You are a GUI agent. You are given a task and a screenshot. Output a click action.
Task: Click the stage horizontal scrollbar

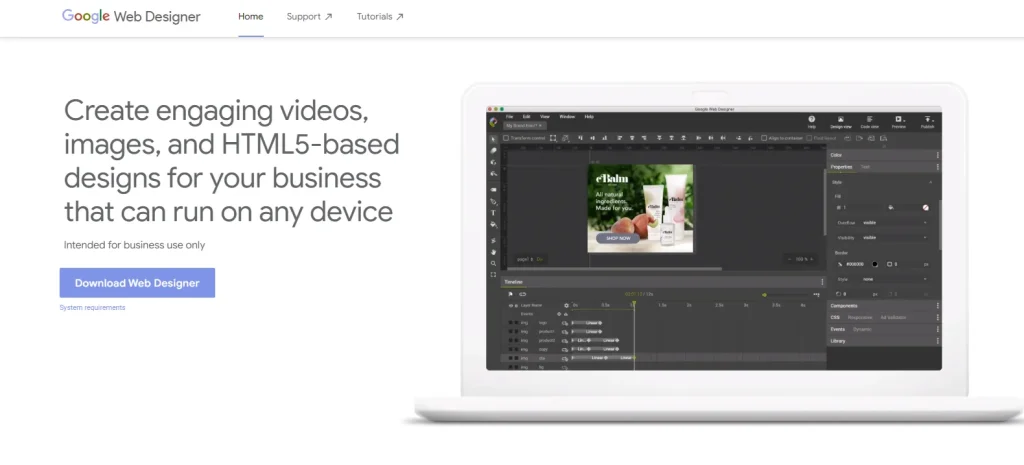(x=614, y=268)
